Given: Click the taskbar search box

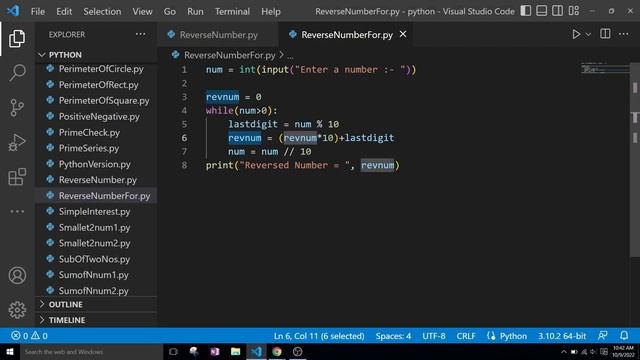Looking at the screenshot, I should point(91,352).
